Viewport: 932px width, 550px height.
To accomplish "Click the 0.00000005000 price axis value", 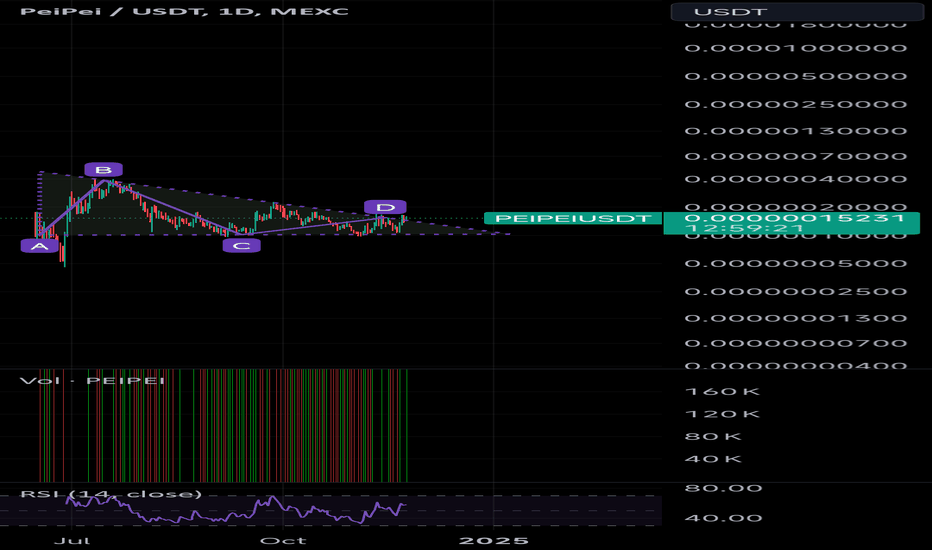I will [x=796, y=264].
